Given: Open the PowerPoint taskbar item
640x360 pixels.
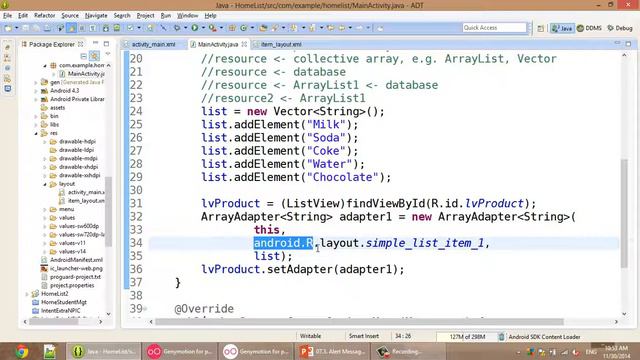Looking at the screenshot, I should point(332,351).
